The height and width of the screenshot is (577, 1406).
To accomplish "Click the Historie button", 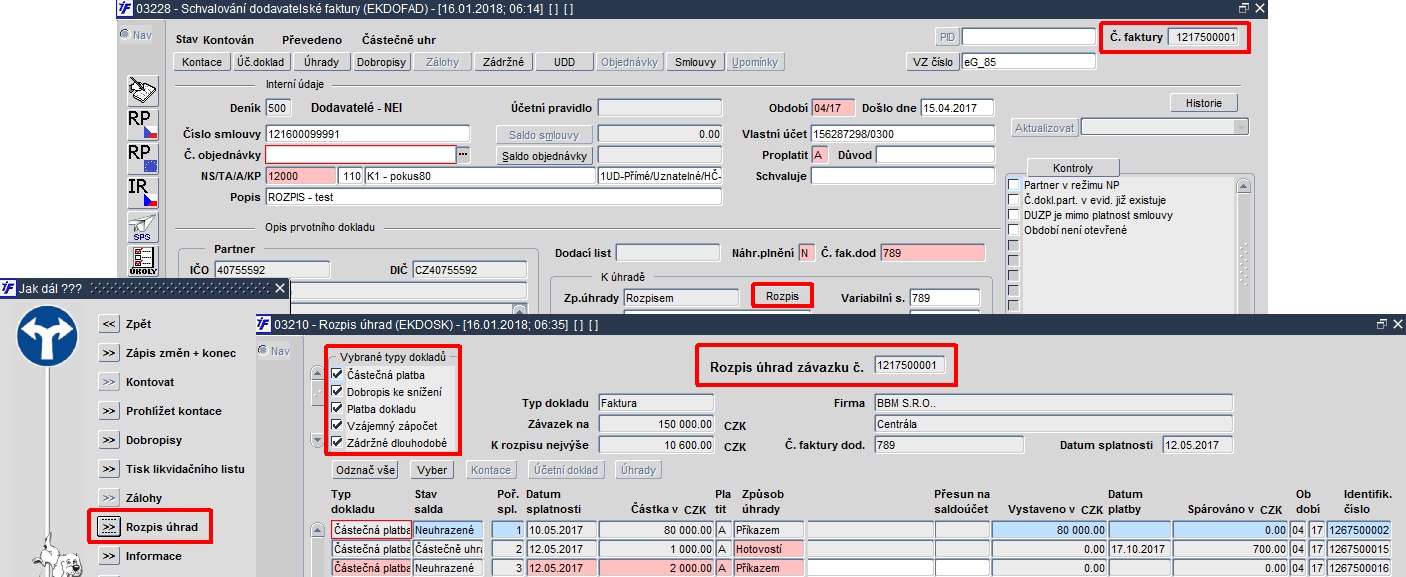I will (x=1204, y=103).
